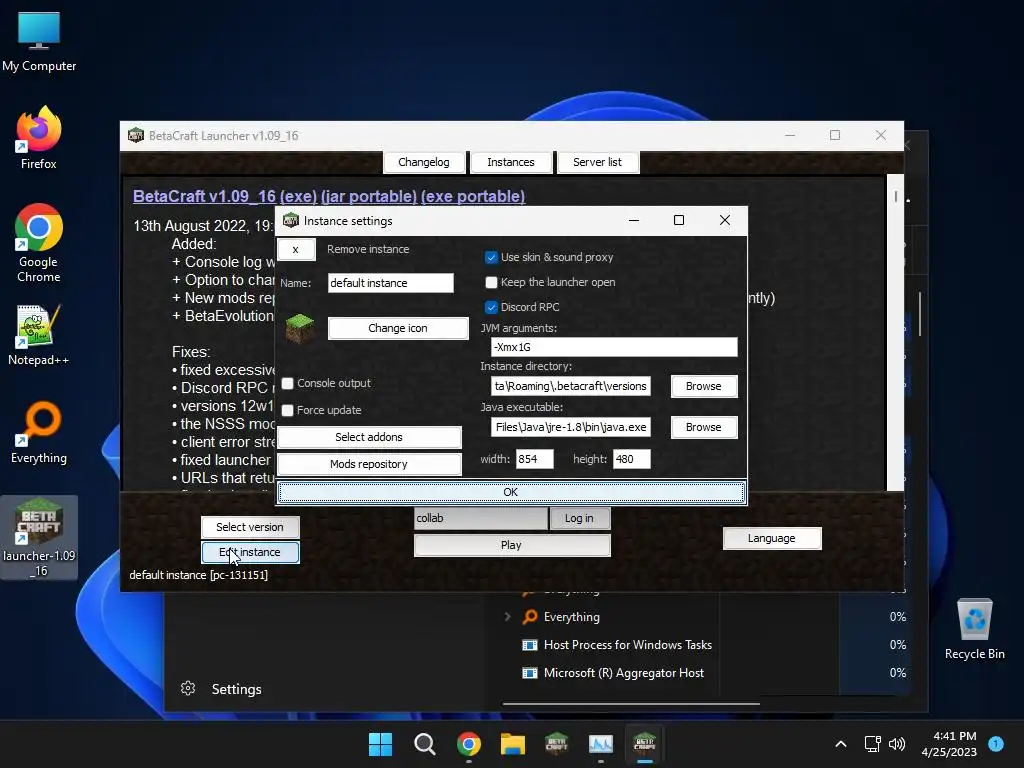This screenshot has width=1024, height=768.
Task: Click the Change icon button
Action: click(398, 328)
